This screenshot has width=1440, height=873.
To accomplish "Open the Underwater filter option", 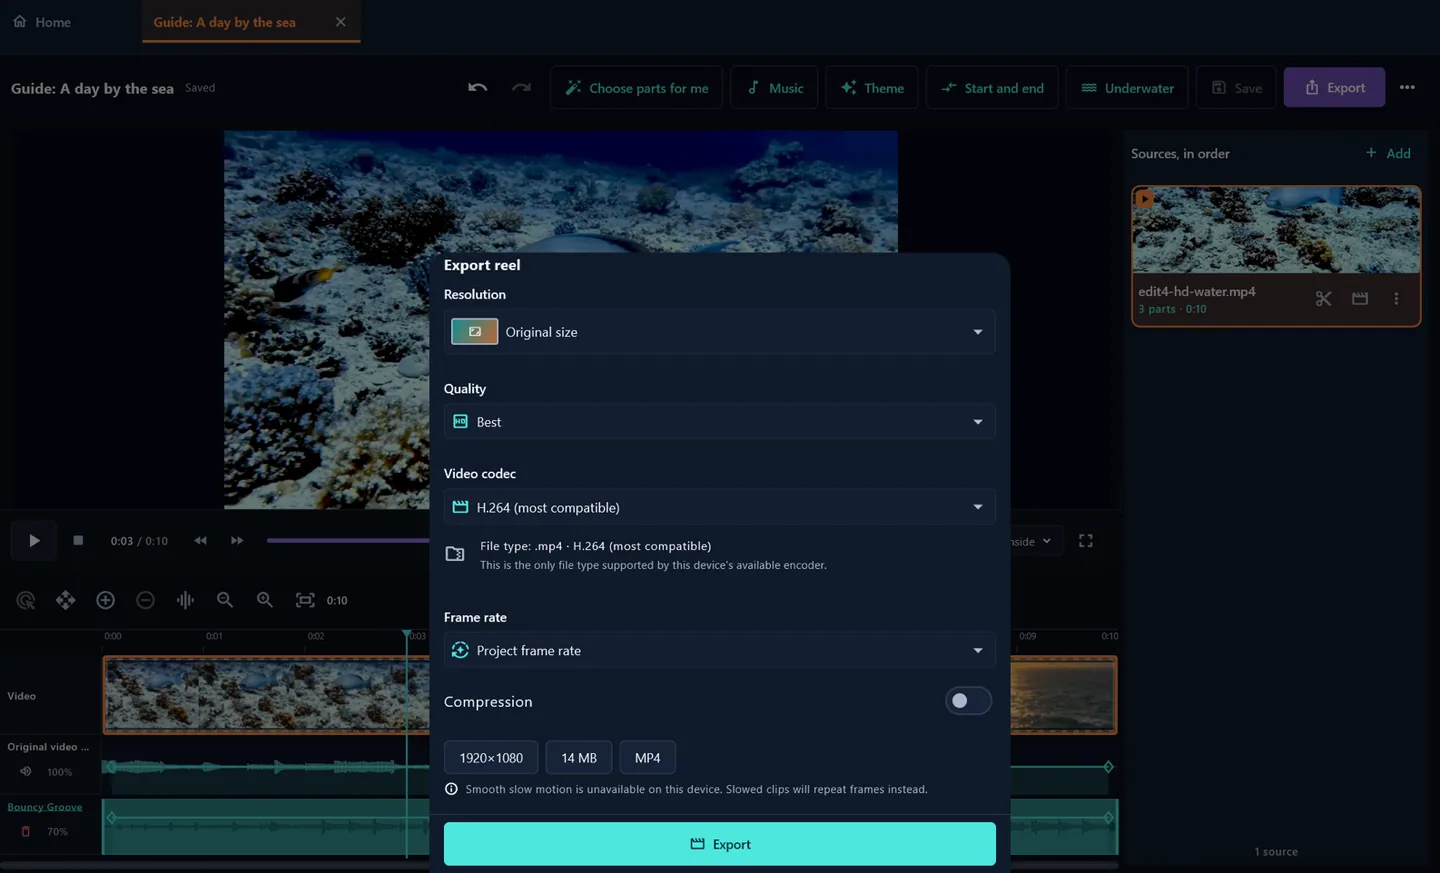I will click(x=1127, y=88).
